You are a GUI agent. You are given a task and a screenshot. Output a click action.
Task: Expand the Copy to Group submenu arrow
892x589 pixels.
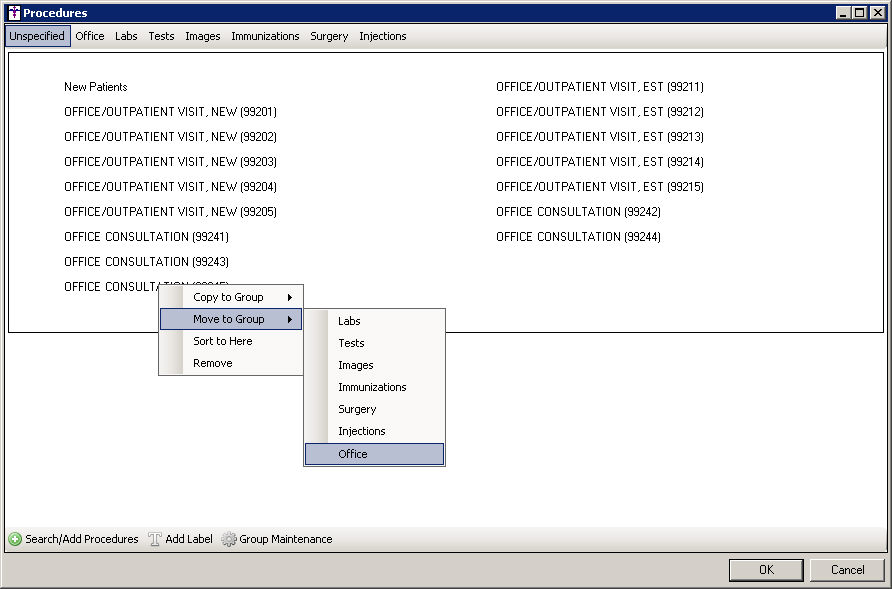point(290,297)
